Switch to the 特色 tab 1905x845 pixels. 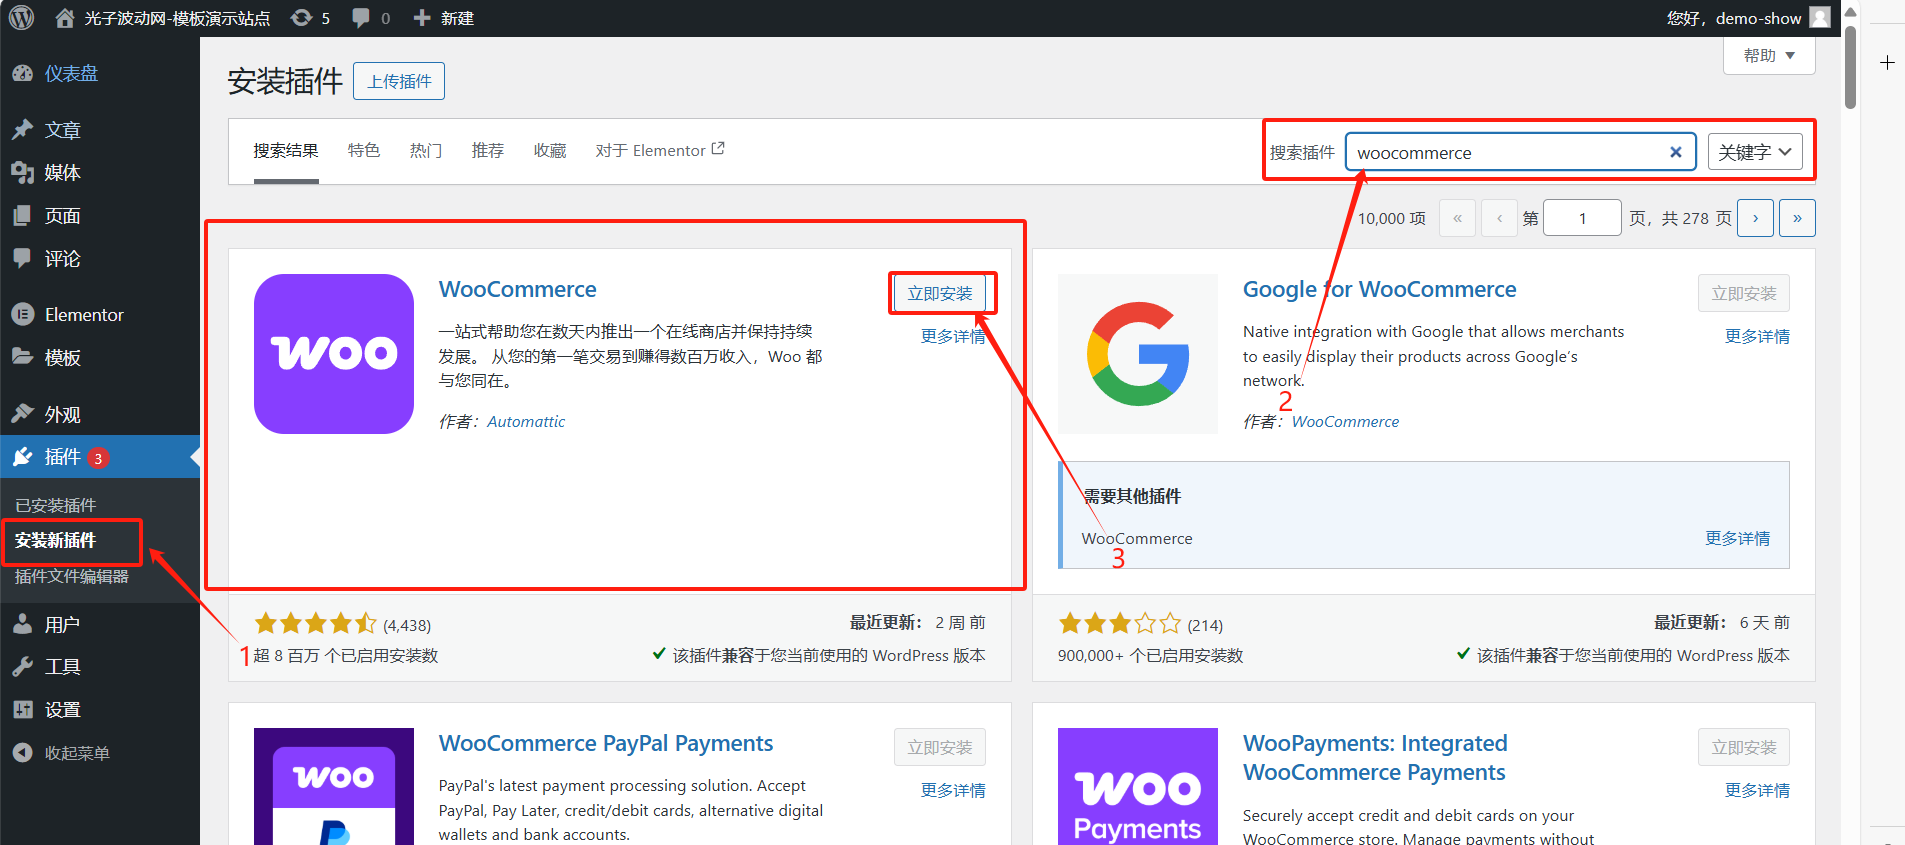tap(364, 151)
